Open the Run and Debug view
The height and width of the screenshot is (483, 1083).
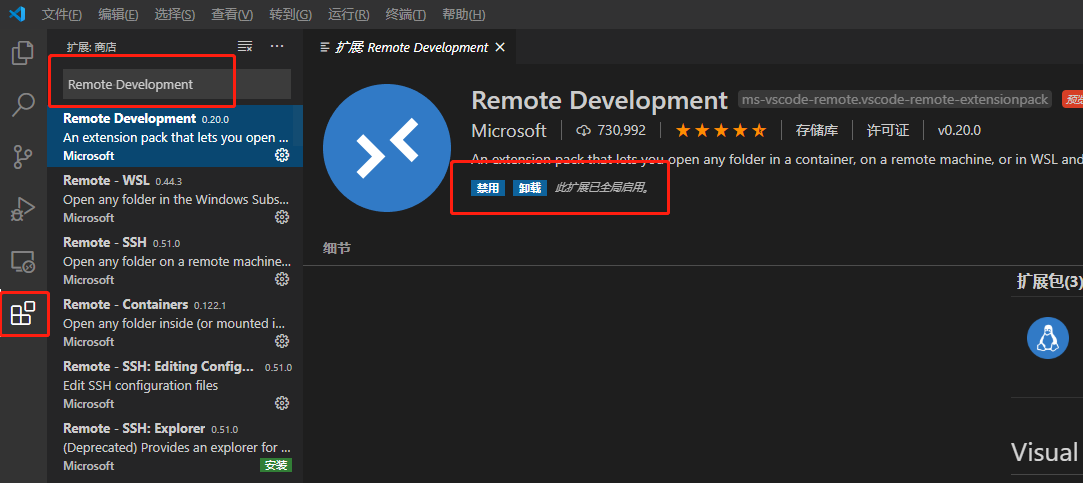point(23,209)
